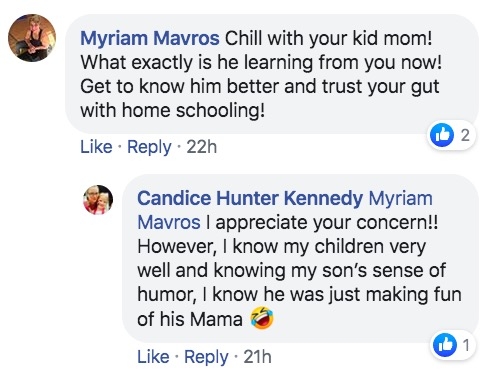Reply to Myriam Mavros's comment
The width and height of the screenshot is (501, 382).
(149, 147)
